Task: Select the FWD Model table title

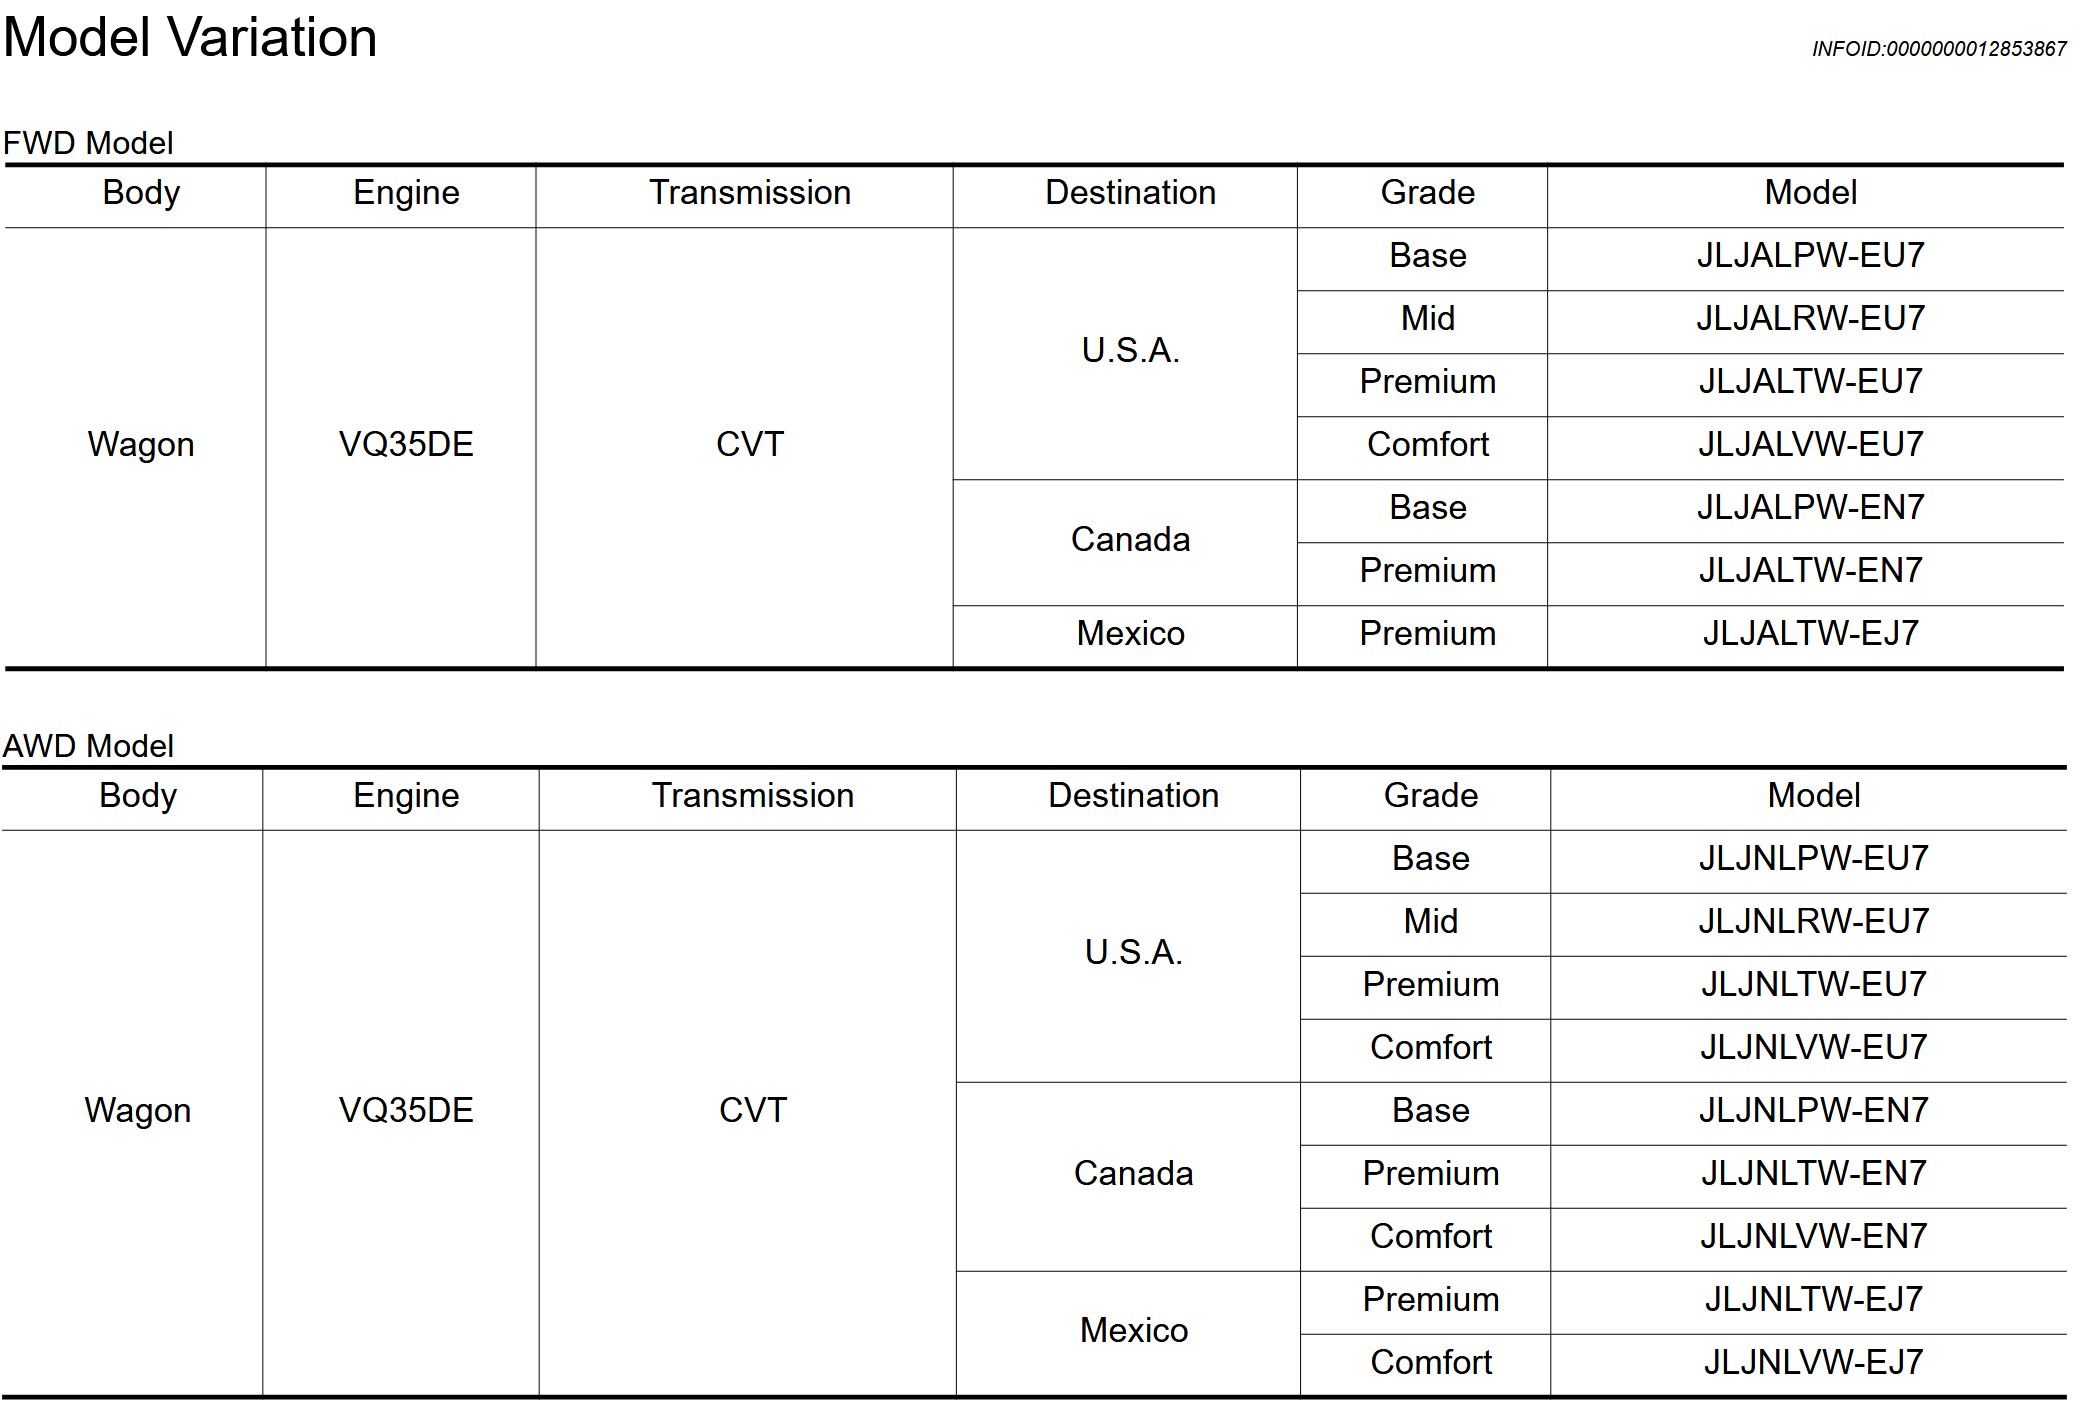Action: click(x=88, y=143)
